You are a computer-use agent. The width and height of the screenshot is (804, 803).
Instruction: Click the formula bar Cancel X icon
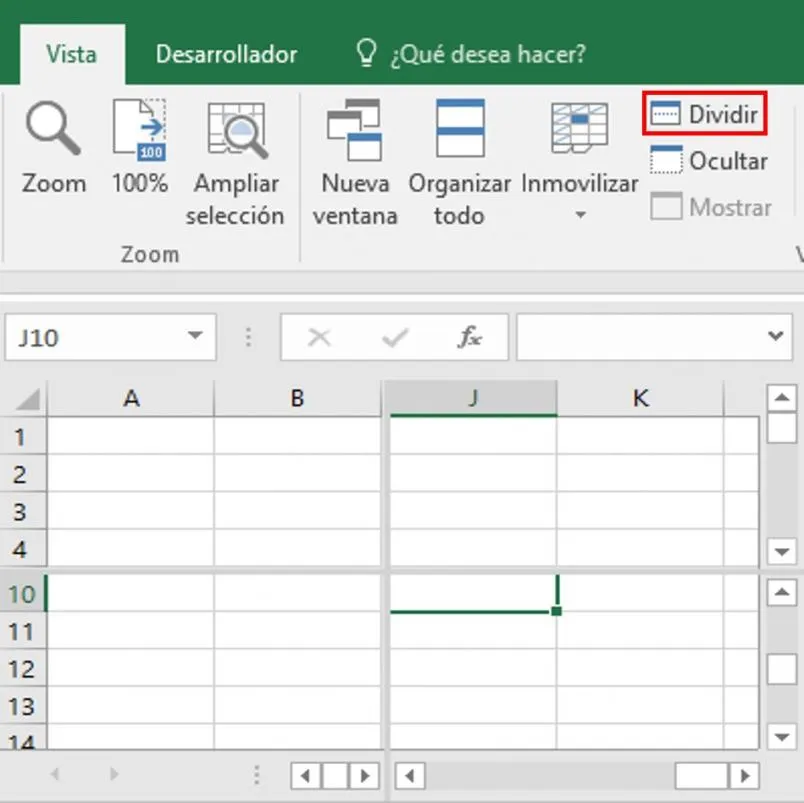319,338
